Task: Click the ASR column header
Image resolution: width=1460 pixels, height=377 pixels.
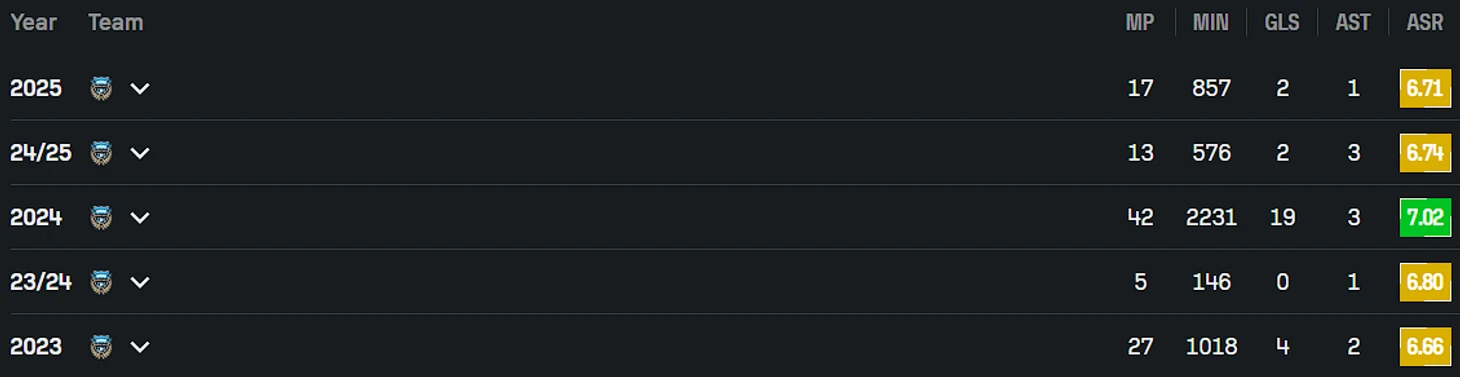Action: (x=1425, y=22)
